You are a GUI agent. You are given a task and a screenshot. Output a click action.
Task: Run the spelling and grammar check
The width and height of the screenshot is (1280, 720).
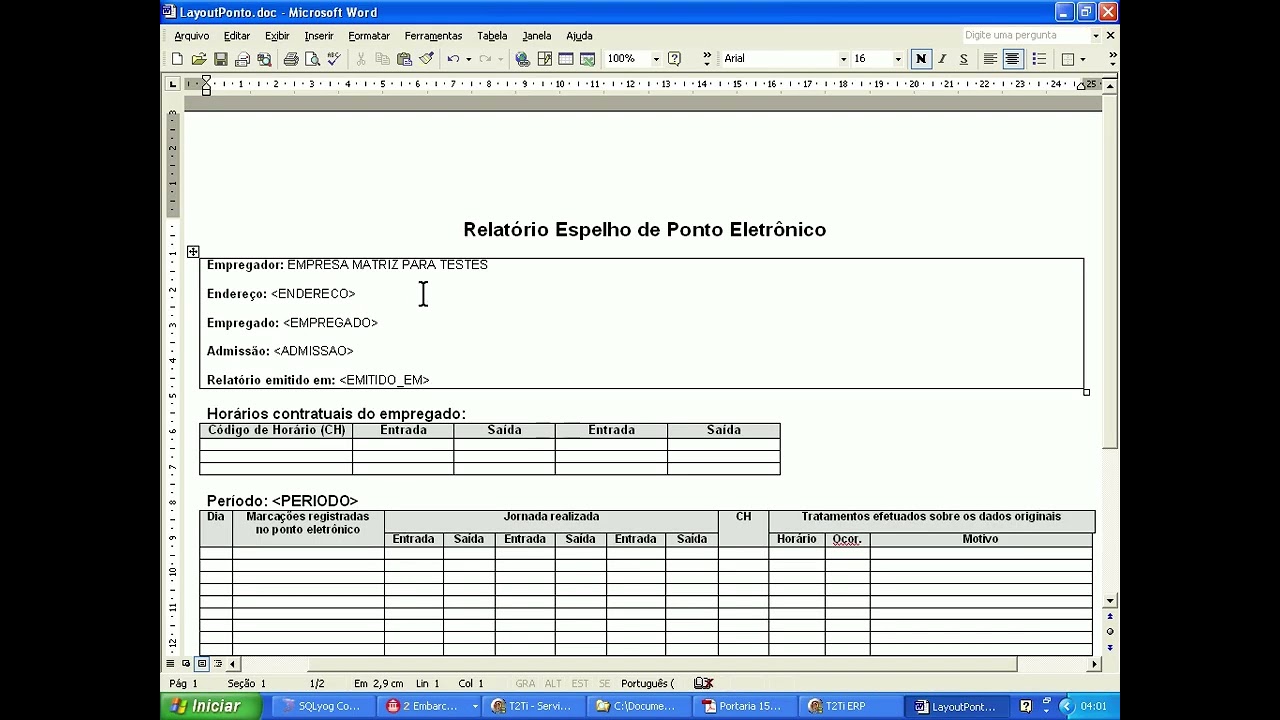coord(334,59)
